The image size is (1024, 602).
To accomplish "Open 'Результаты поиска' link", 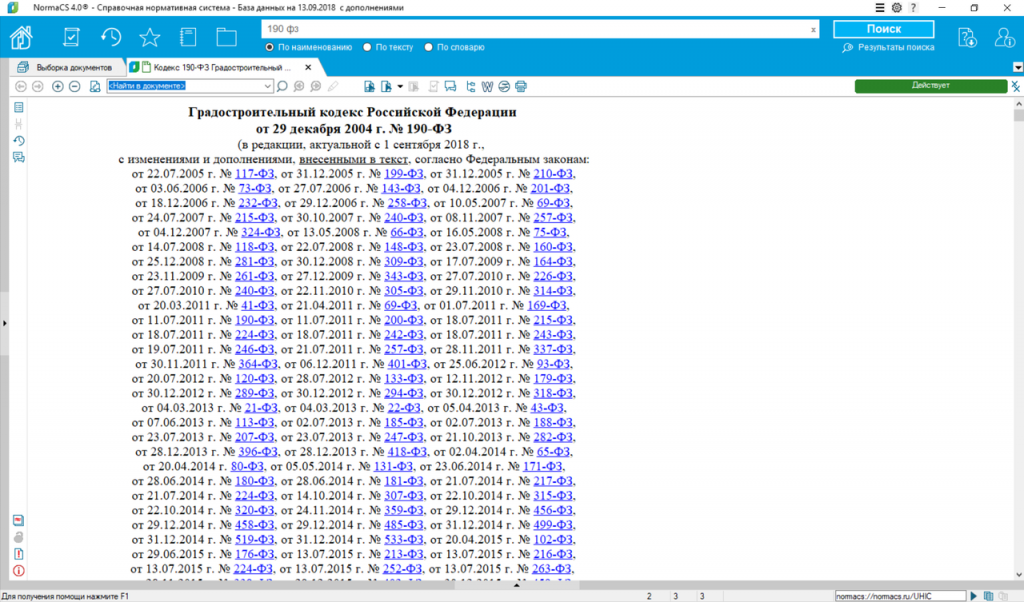I will click(889, 48).
